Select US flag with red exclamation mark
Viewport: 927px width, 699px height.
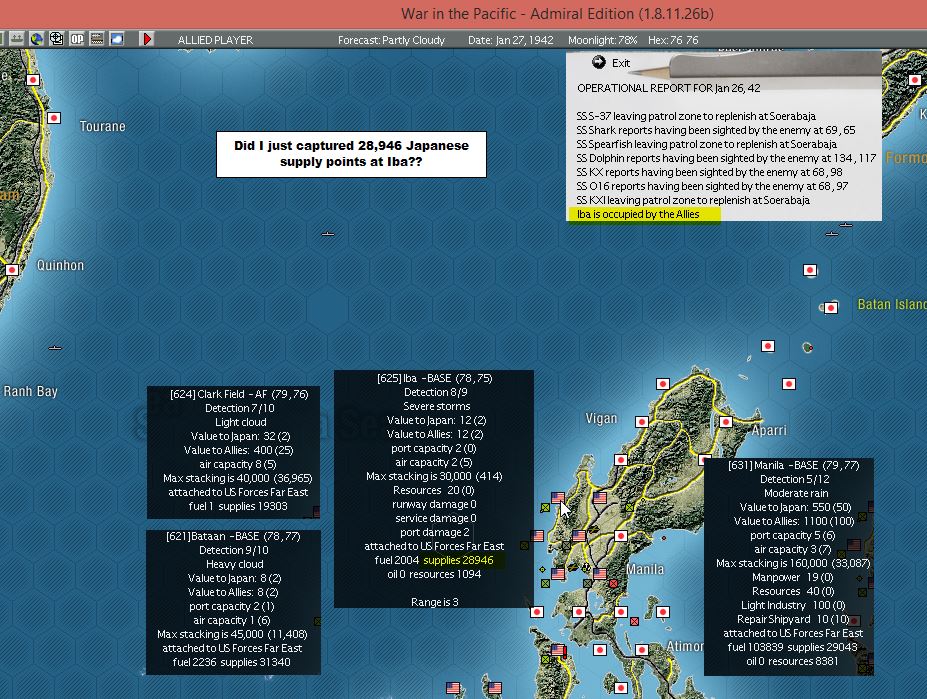pos(559,651)
